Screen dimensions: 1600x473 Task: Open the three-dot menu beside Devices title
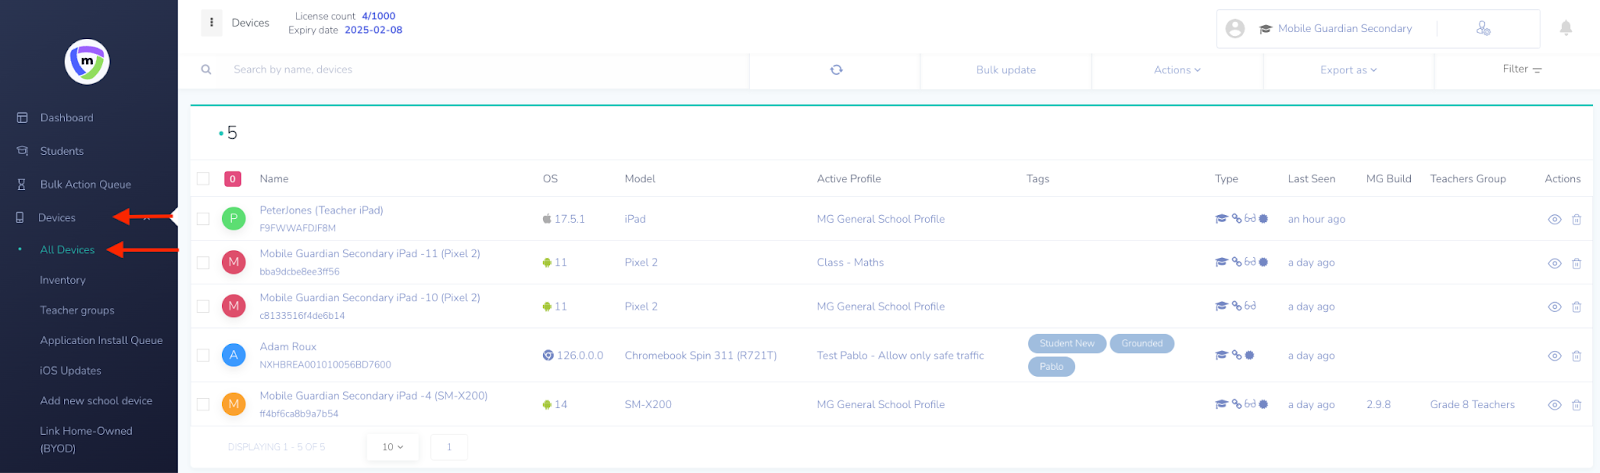pyautogui.click(x=211, y=22)
